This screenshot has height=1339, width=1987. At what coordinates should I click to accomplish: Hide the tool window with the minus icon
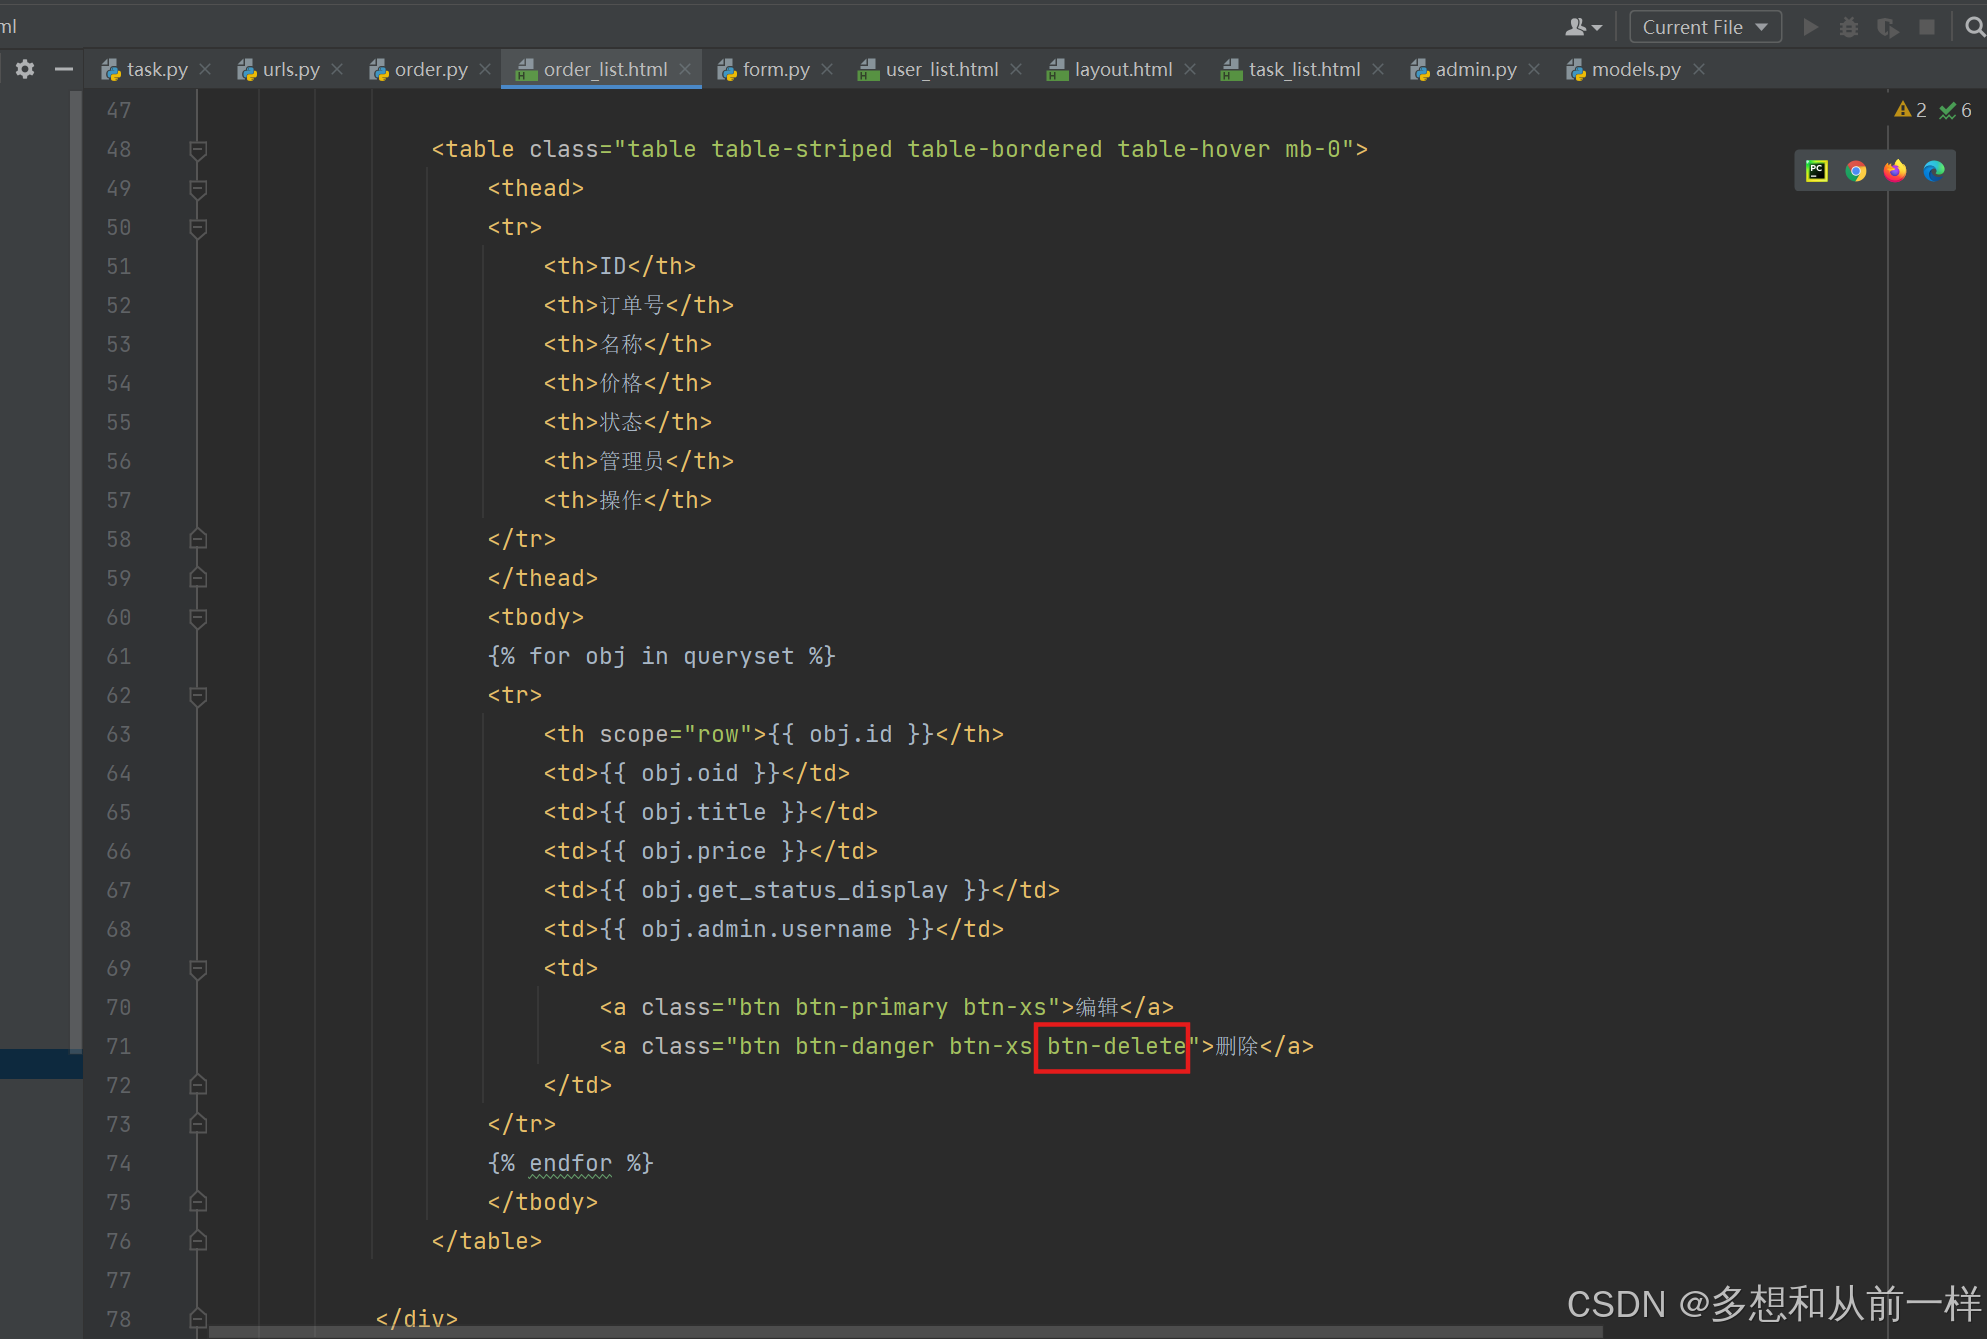tap(64, 69)
